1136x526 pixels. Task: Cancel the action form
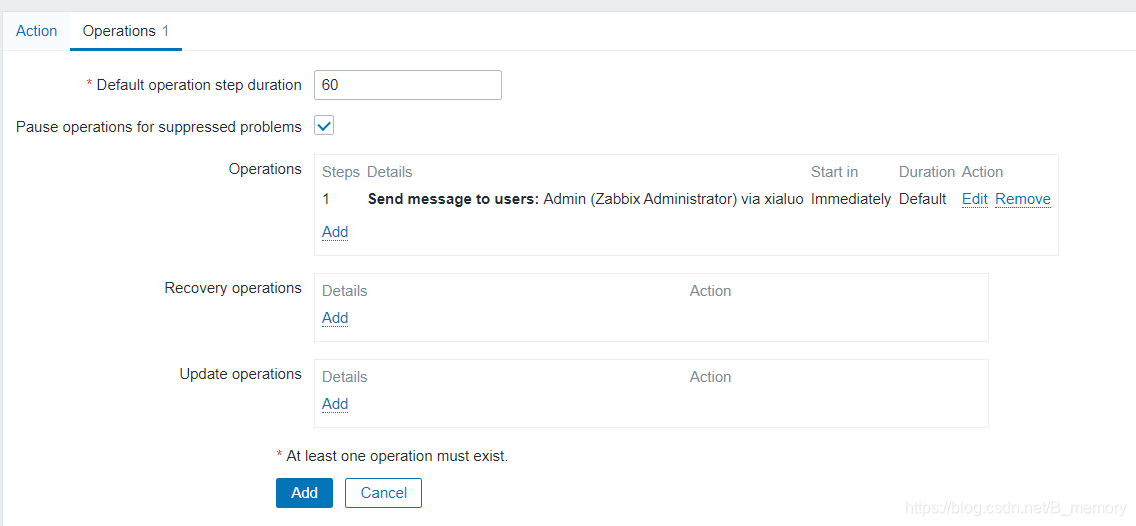(x=383, y=493)
